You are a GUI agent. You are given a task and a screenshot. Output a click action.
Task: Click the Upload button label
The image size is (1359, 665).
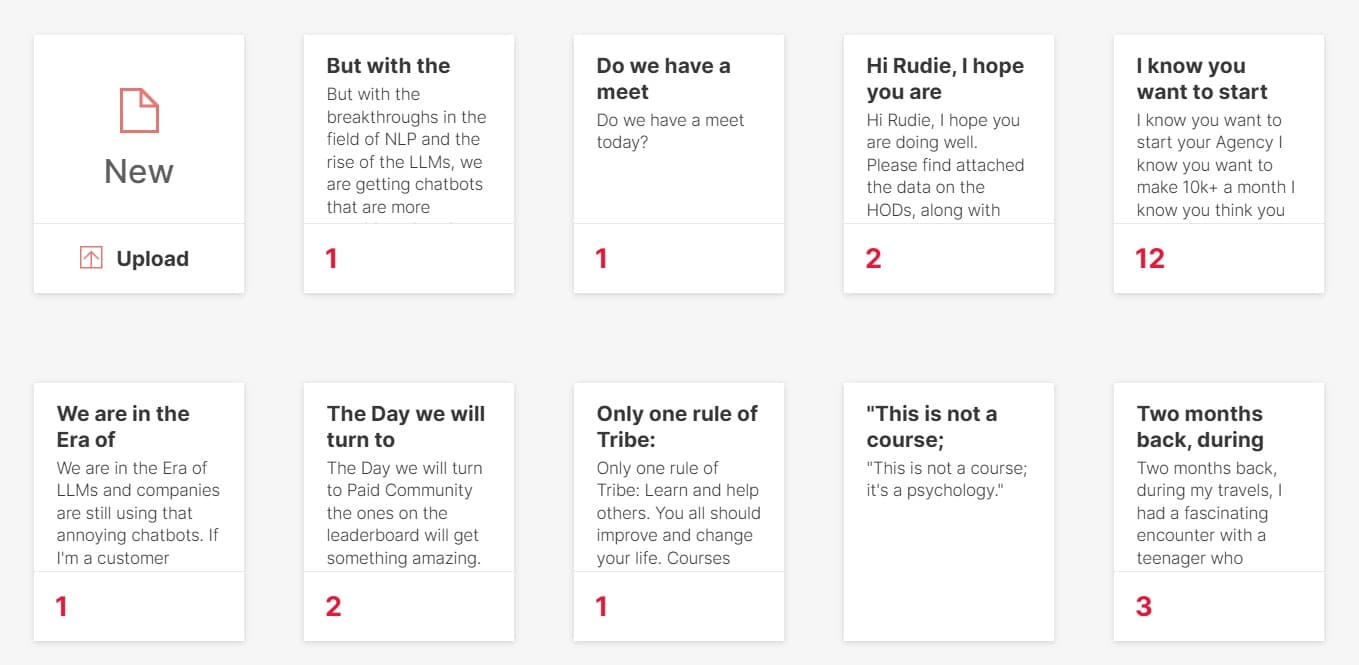click(x=152, y=258)
